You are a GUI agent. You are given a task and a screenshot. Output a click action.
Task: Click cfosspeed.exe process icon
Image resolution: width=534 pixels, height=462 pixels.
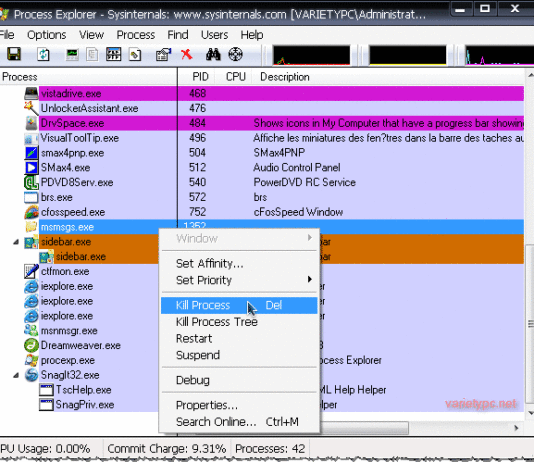[31, 212]
